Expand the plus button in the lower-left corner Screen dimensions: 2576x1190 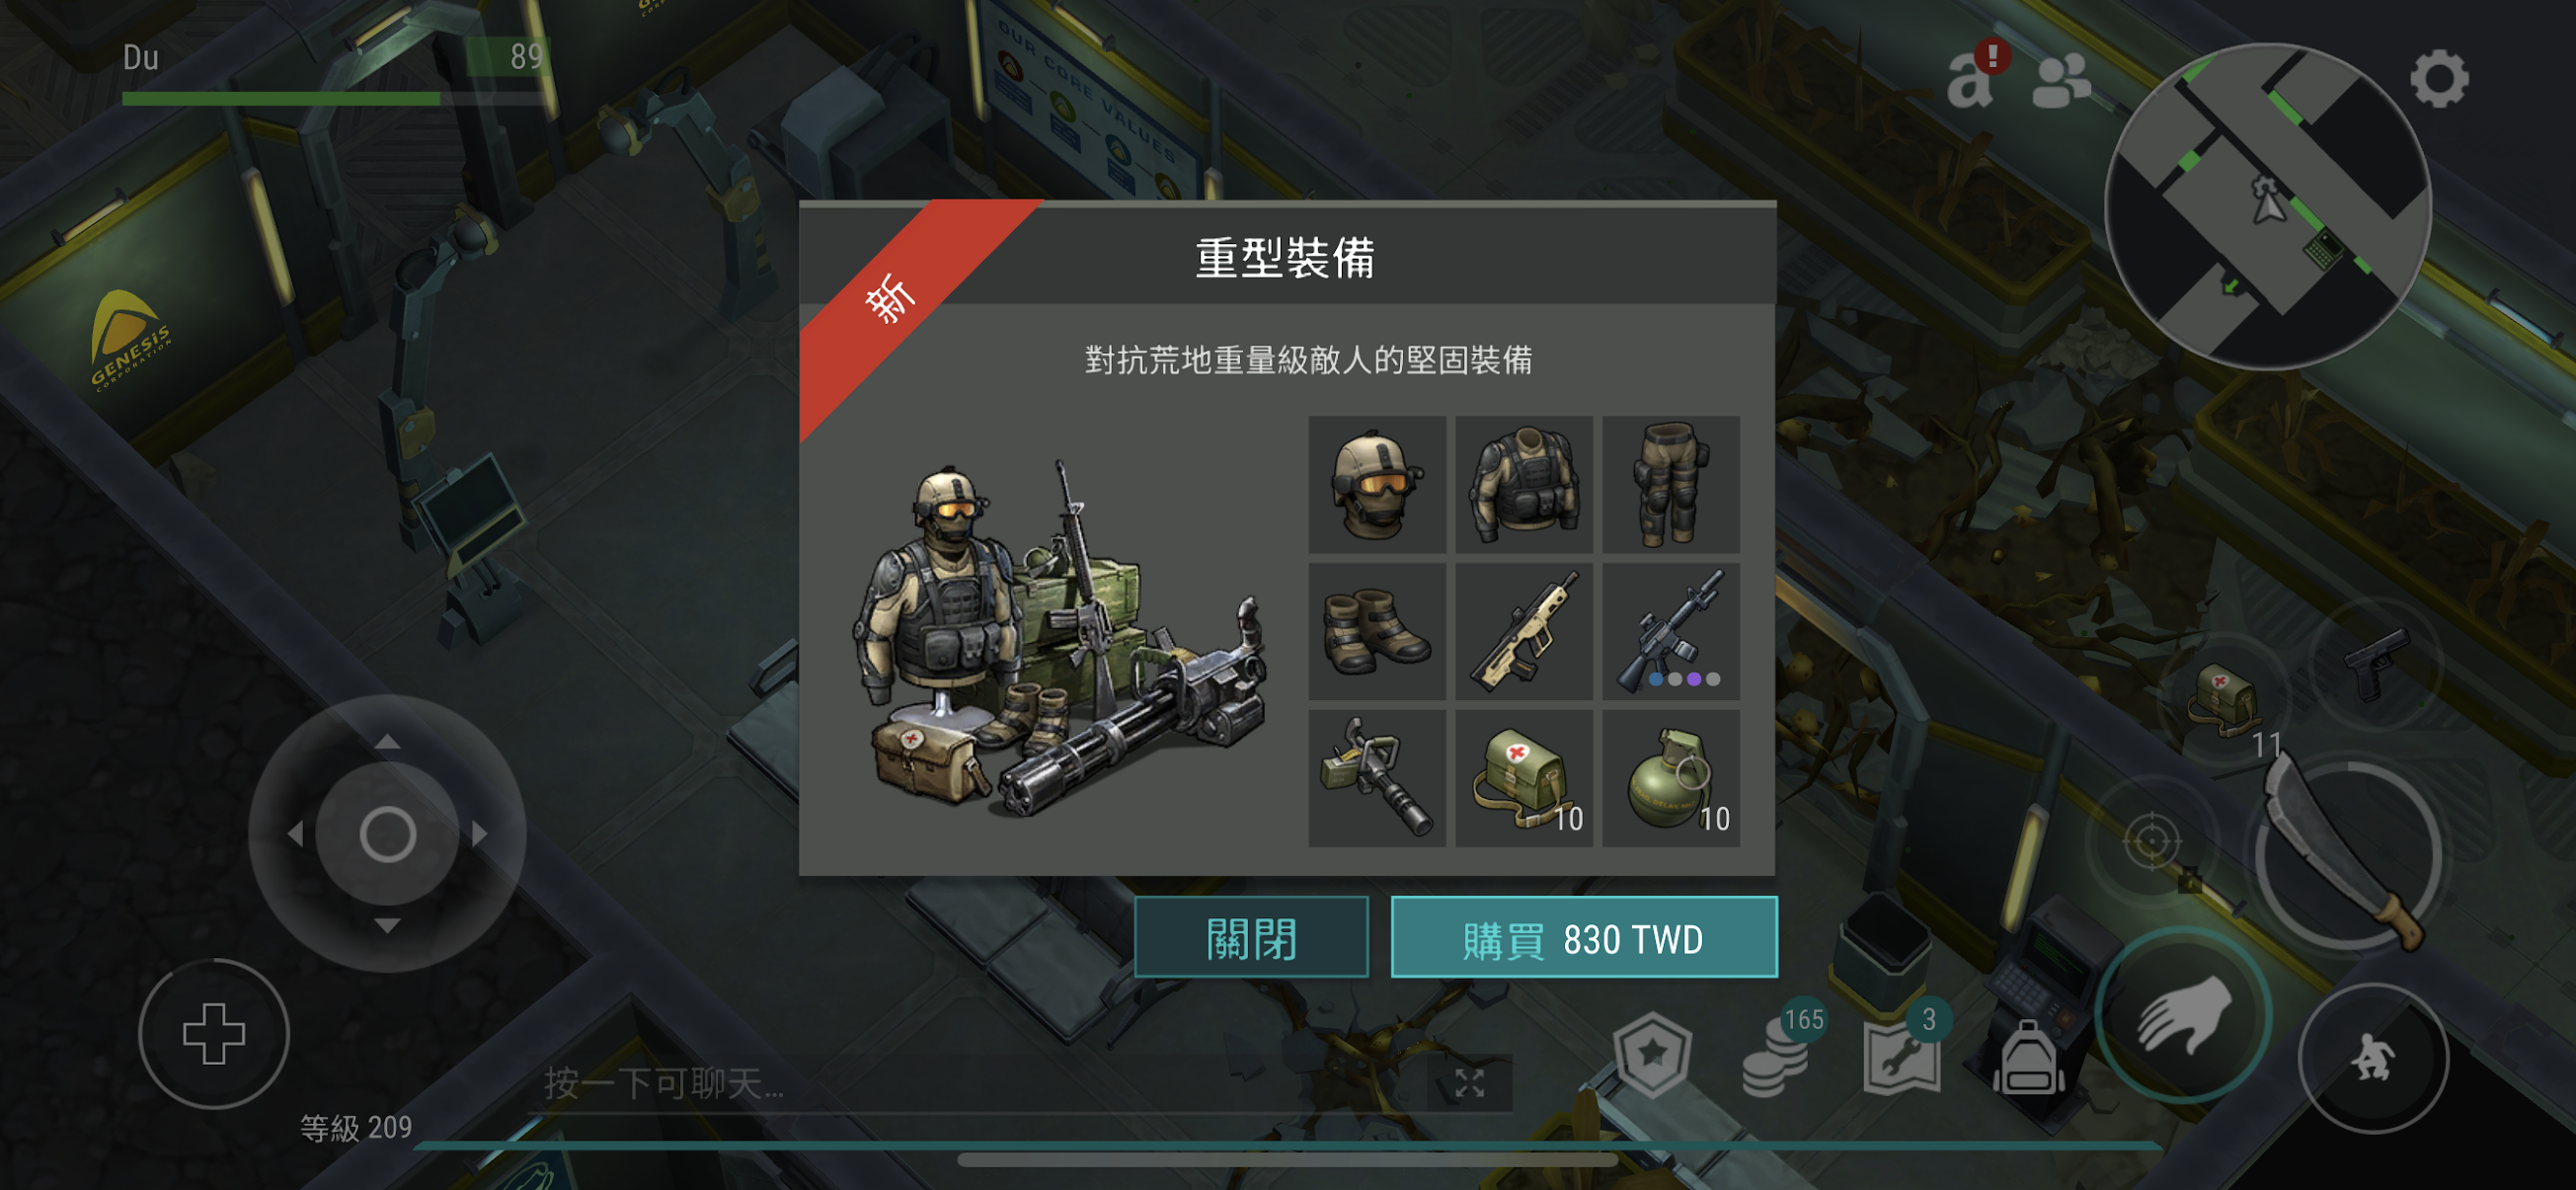214,1033
